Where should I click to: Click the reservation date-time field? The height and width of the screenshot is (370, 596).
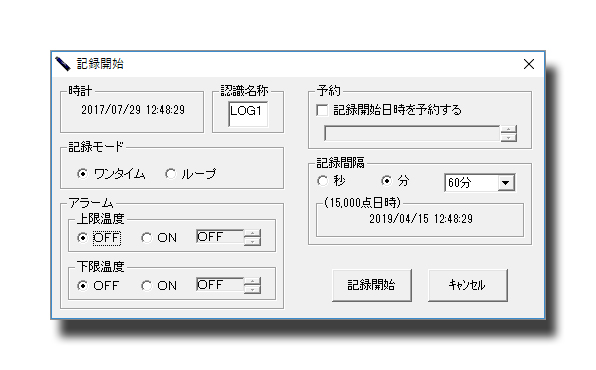click(412, 133)
